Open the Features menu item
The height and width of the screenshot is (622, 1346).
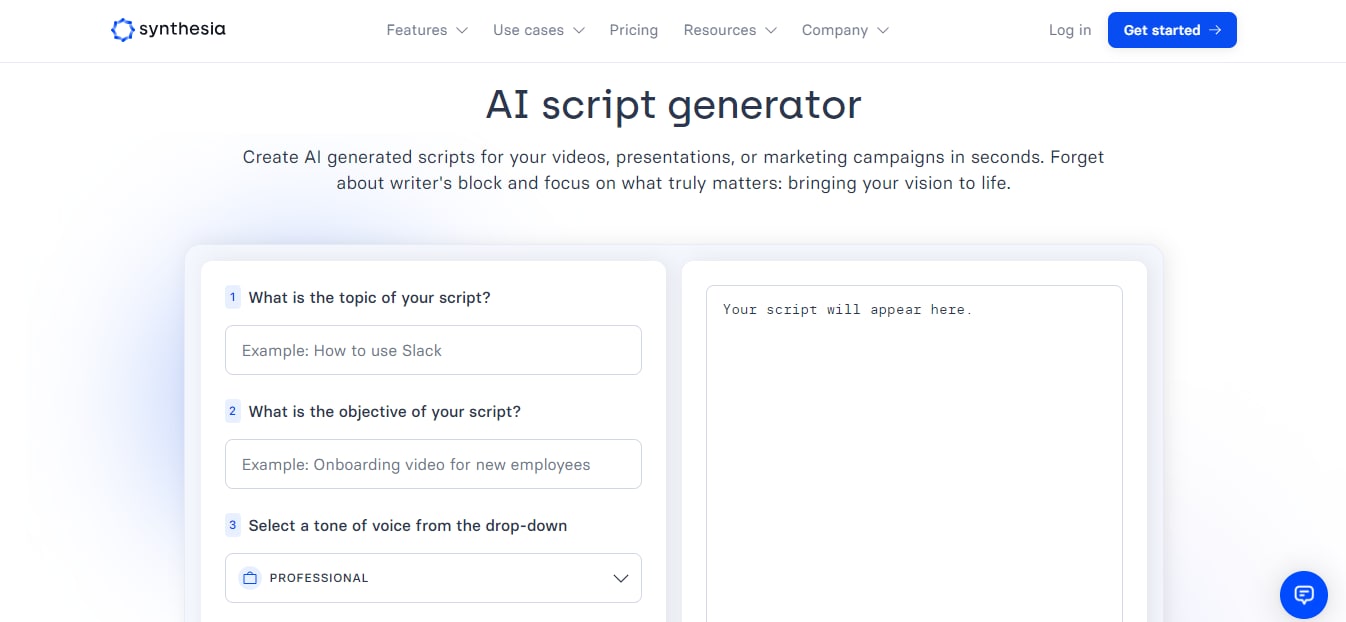pyautogui.click(x=417, y=30)
